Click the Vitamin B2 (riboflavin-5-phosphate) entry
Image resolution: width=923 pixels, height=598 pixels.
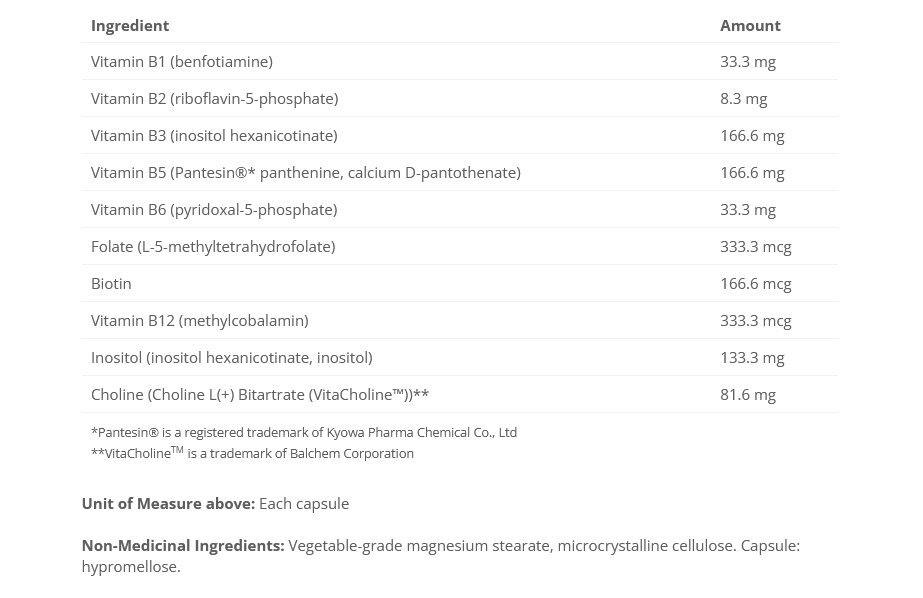click(214, 98)
